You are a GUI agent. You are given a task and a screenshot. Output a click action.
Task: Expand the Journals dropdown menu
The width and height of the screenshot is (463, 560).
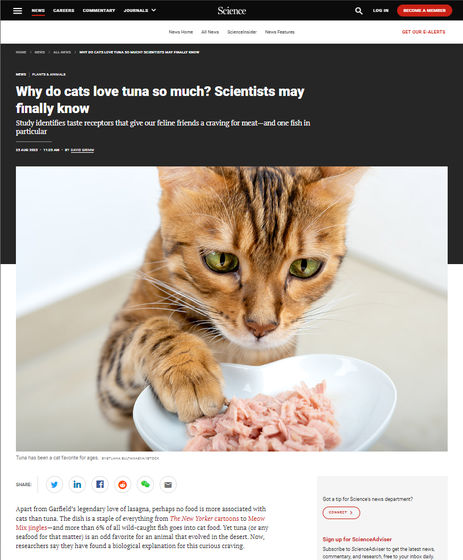(140, 10)
